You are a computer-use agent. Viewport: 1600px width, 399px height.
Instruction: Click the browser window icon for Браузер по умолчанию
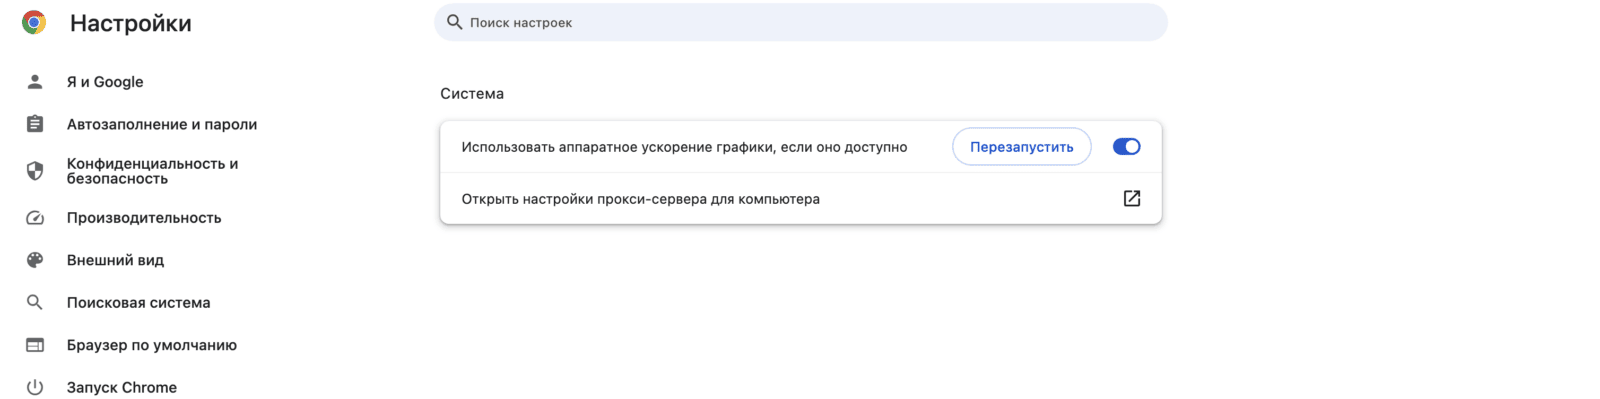coord(35,345)
